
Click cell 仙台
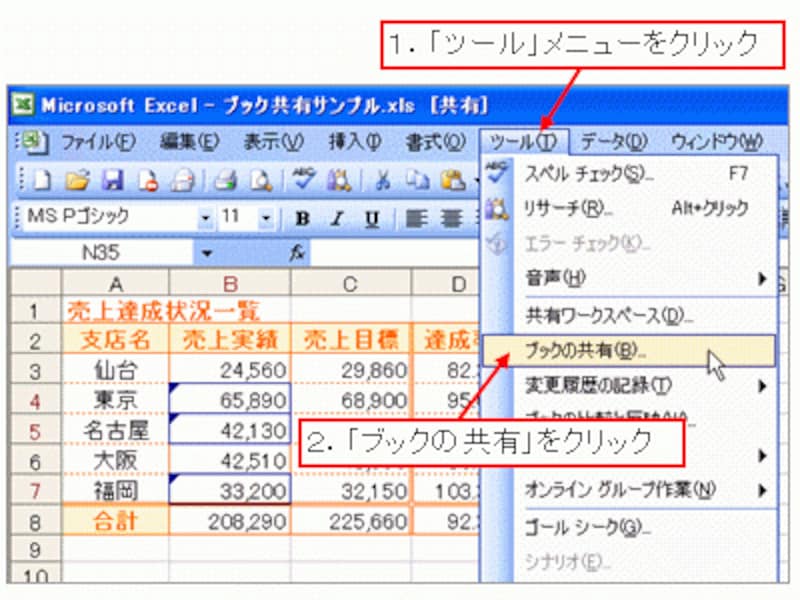tap(115, 370)
